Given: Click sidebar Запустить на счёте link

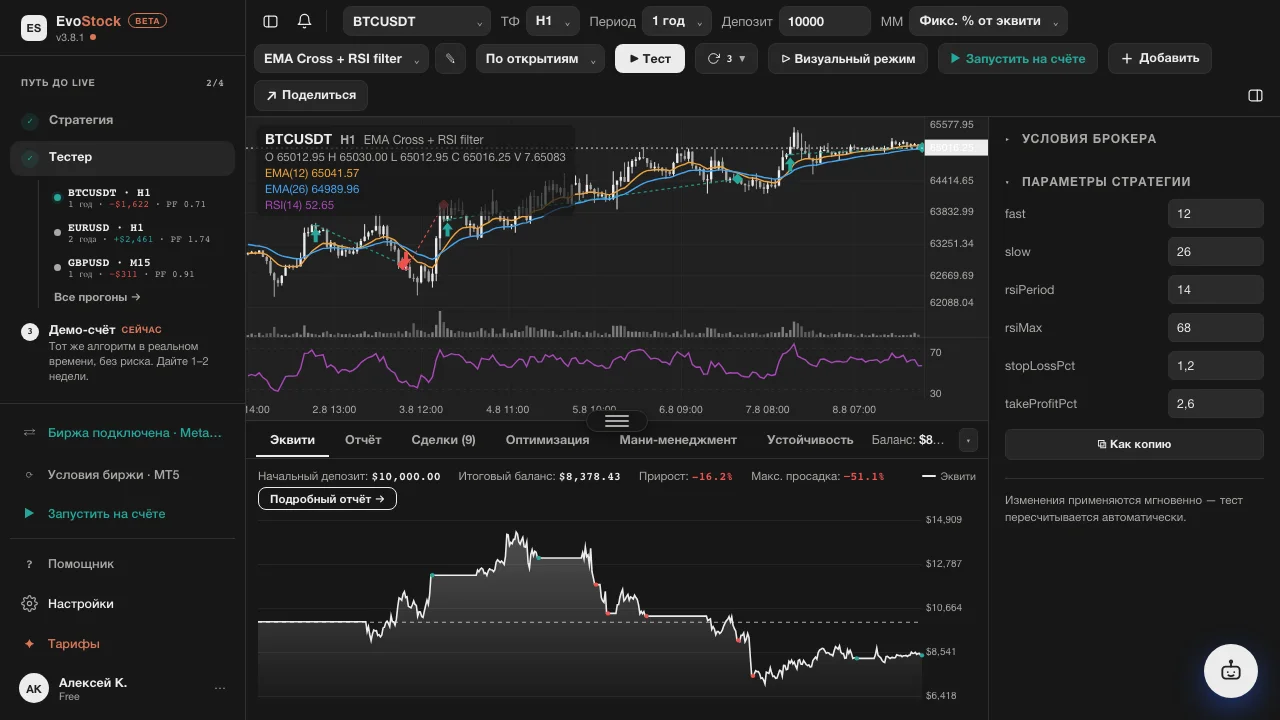Looking at the screenshot, I should click(x=122, y=514).
